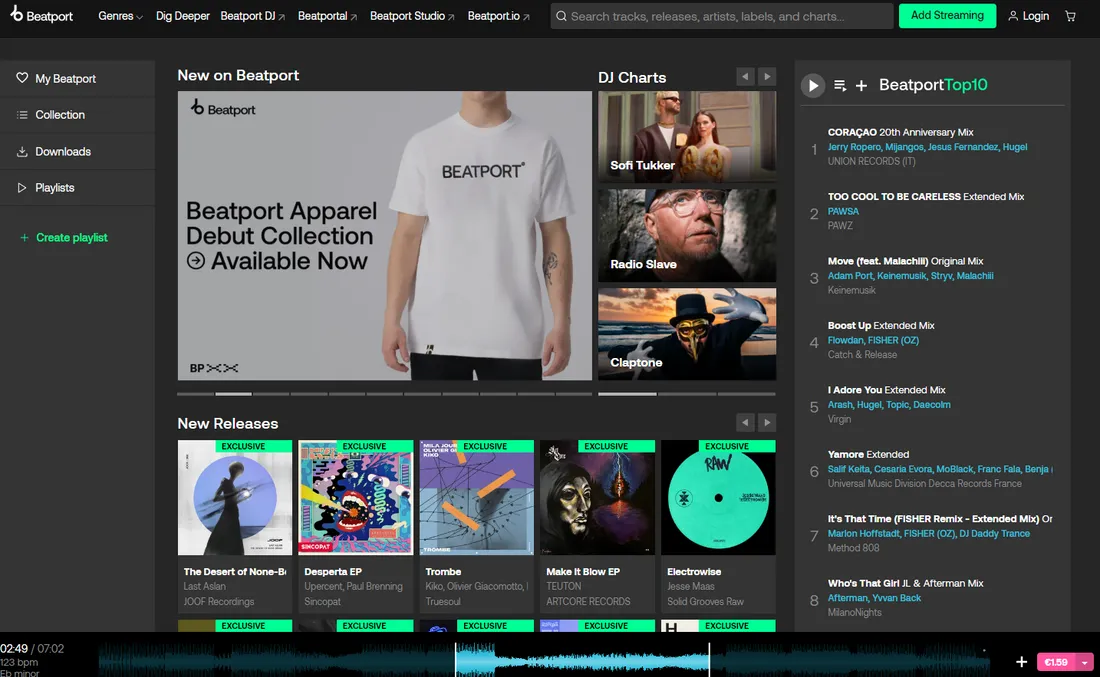Select the second banner carousel indicator

tap(233, 394)
